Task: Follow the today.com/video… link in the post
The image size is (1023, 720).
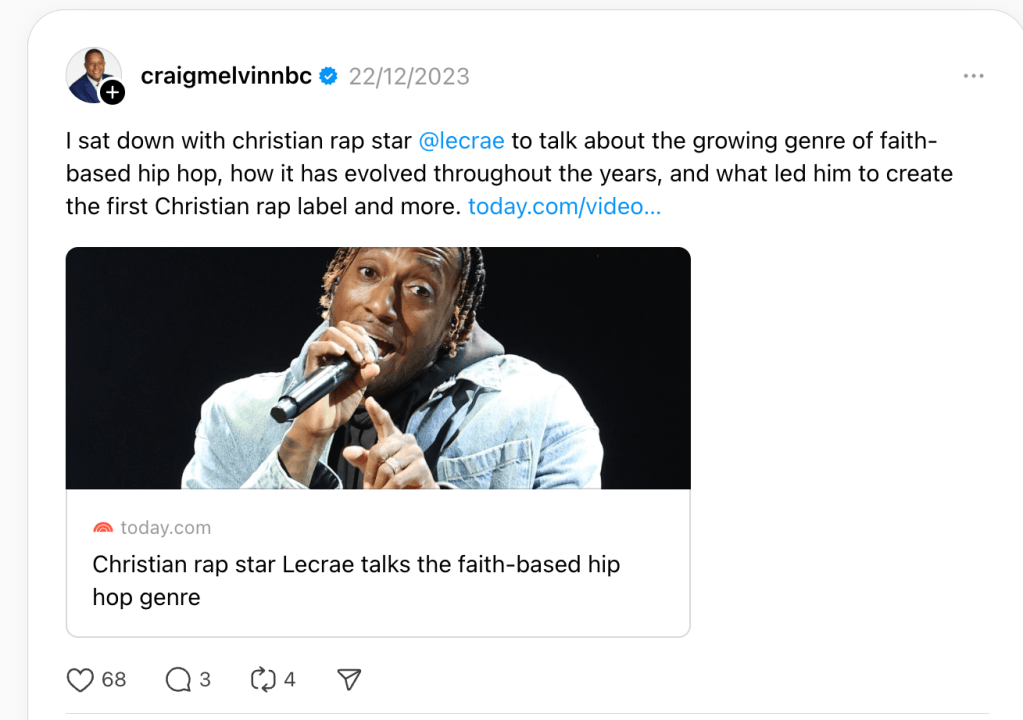Action: click(564, 207)
